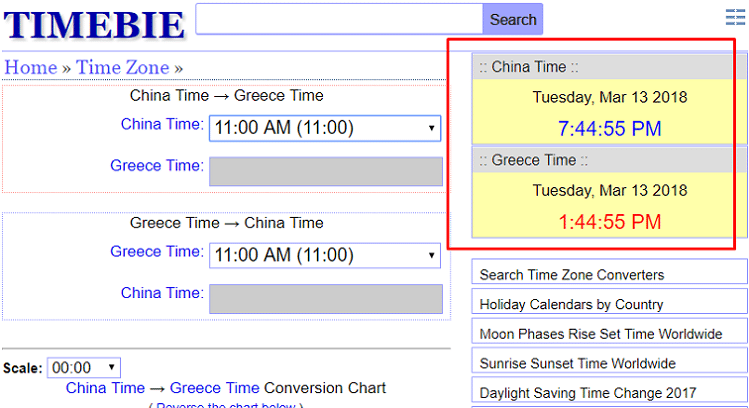Click the grey Greece Time result box
This screenshot has height=408, width=749.
tap(325, 171)
